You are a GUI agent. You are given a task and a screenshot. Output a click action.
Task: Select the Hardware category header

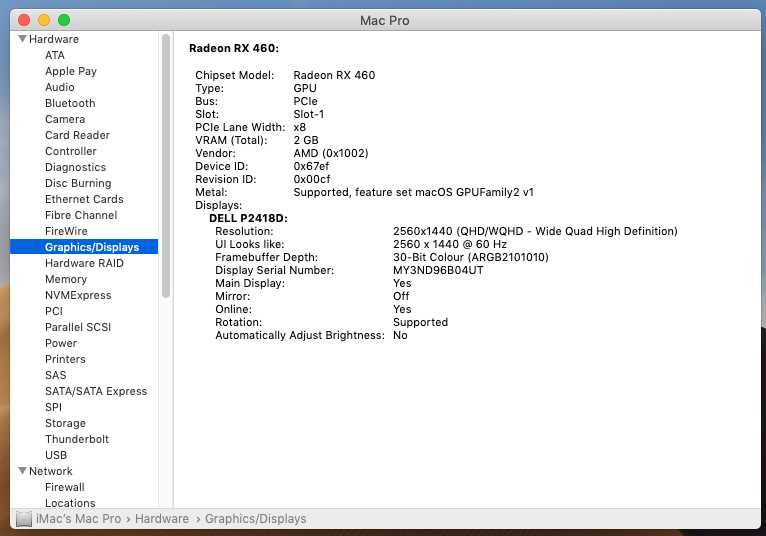54,39
